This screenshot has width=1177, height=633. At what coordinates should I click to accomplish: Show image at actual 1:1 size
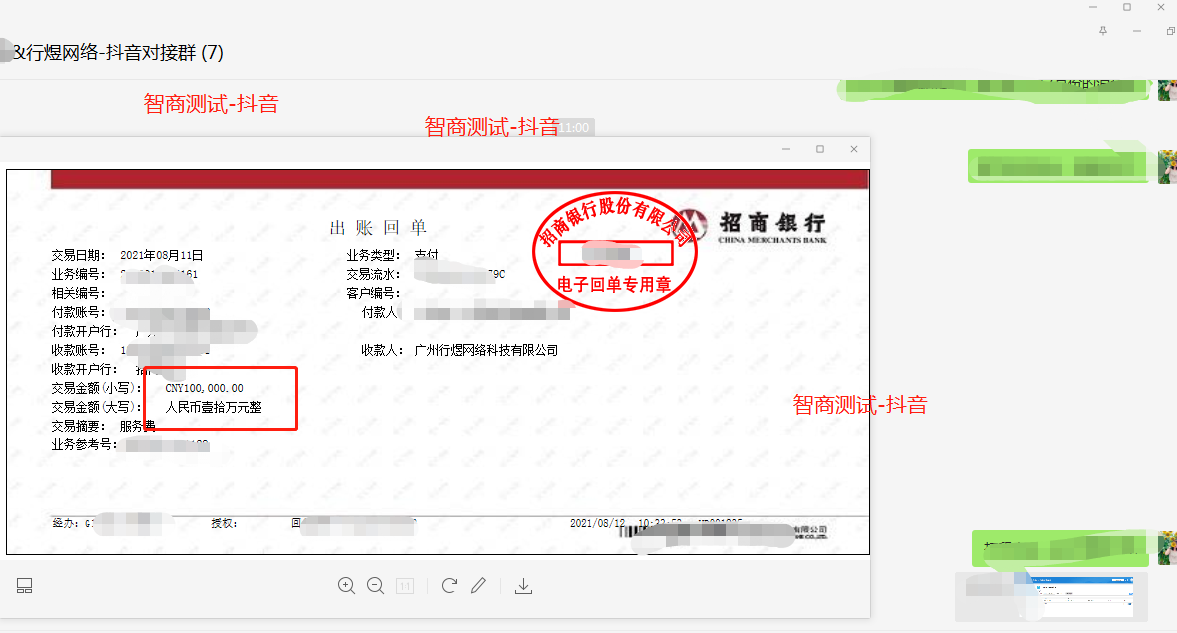[x=405, y=586]
